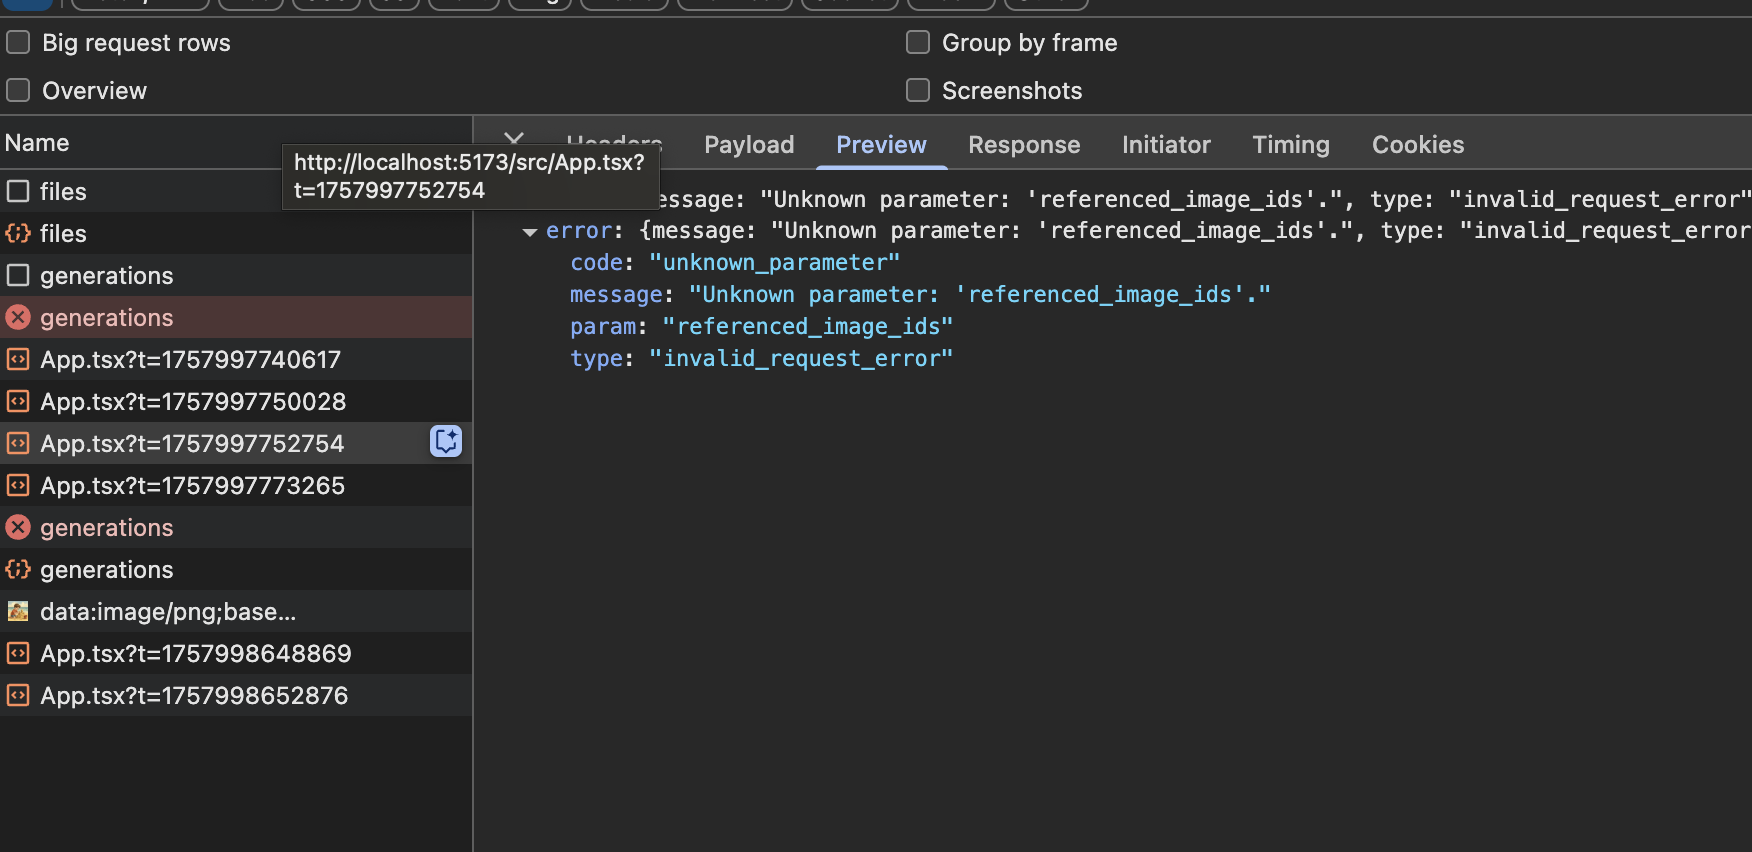Screen dimensions: 1752x852
Task: Enable the Screenshots checkbox
Action: pos(918,91)
